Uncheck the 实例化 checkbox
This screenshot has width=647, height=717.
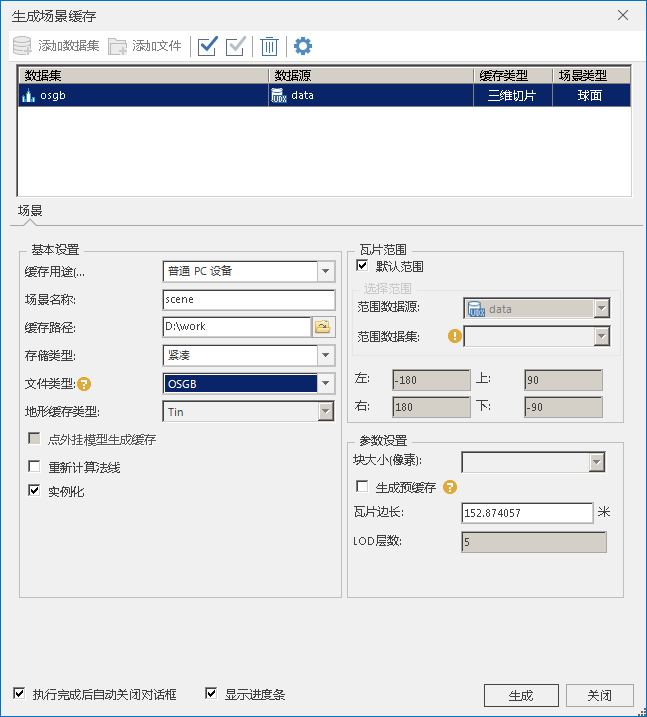pyautogui.click(x=35, y=491)
